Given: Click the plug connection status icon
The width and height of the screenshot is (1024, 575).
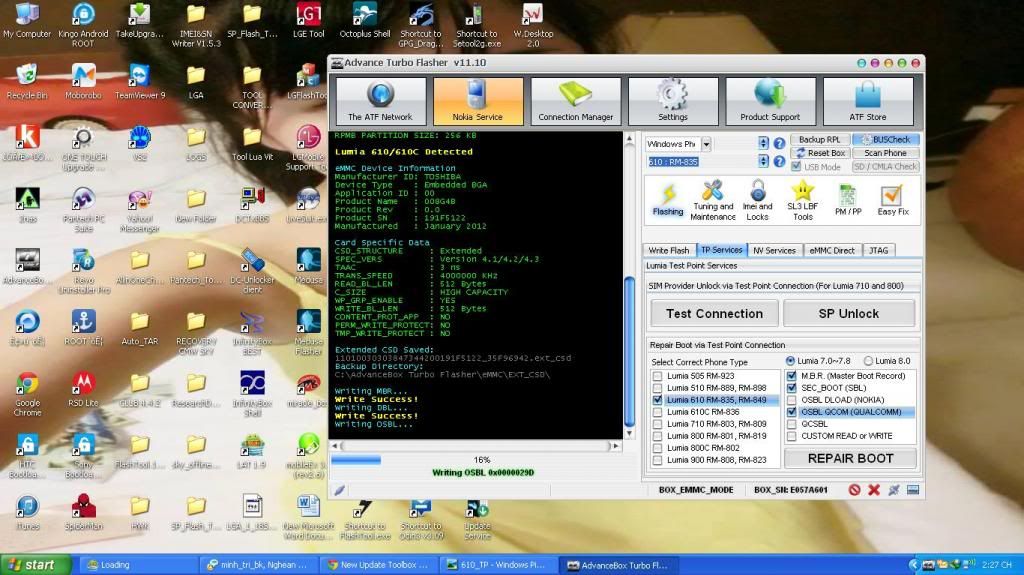Looking at the screenshot, I should [x=893, y=489].
